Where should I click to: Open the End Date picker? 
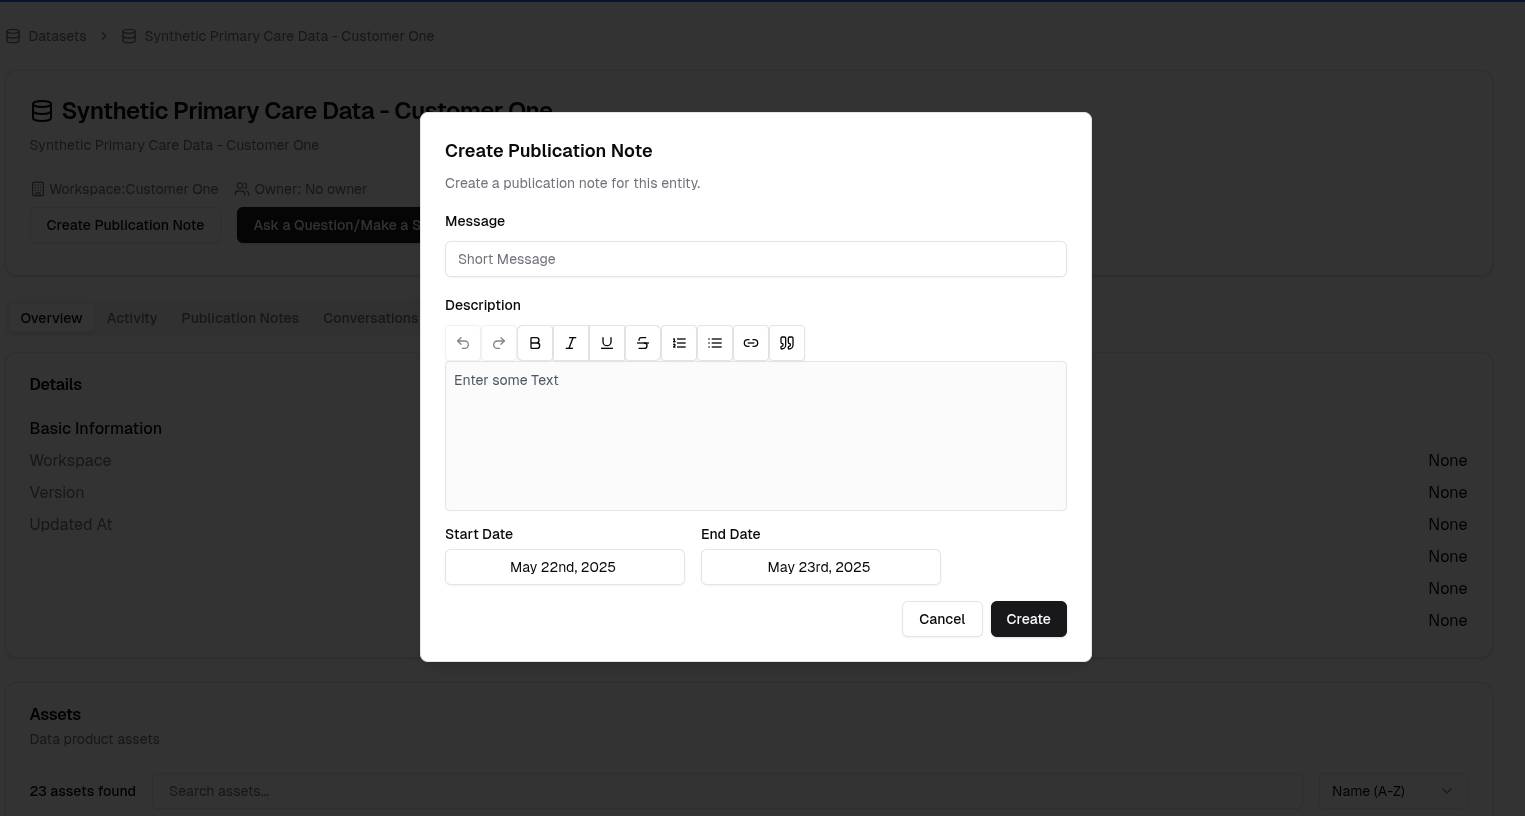[x=820, y=567]
